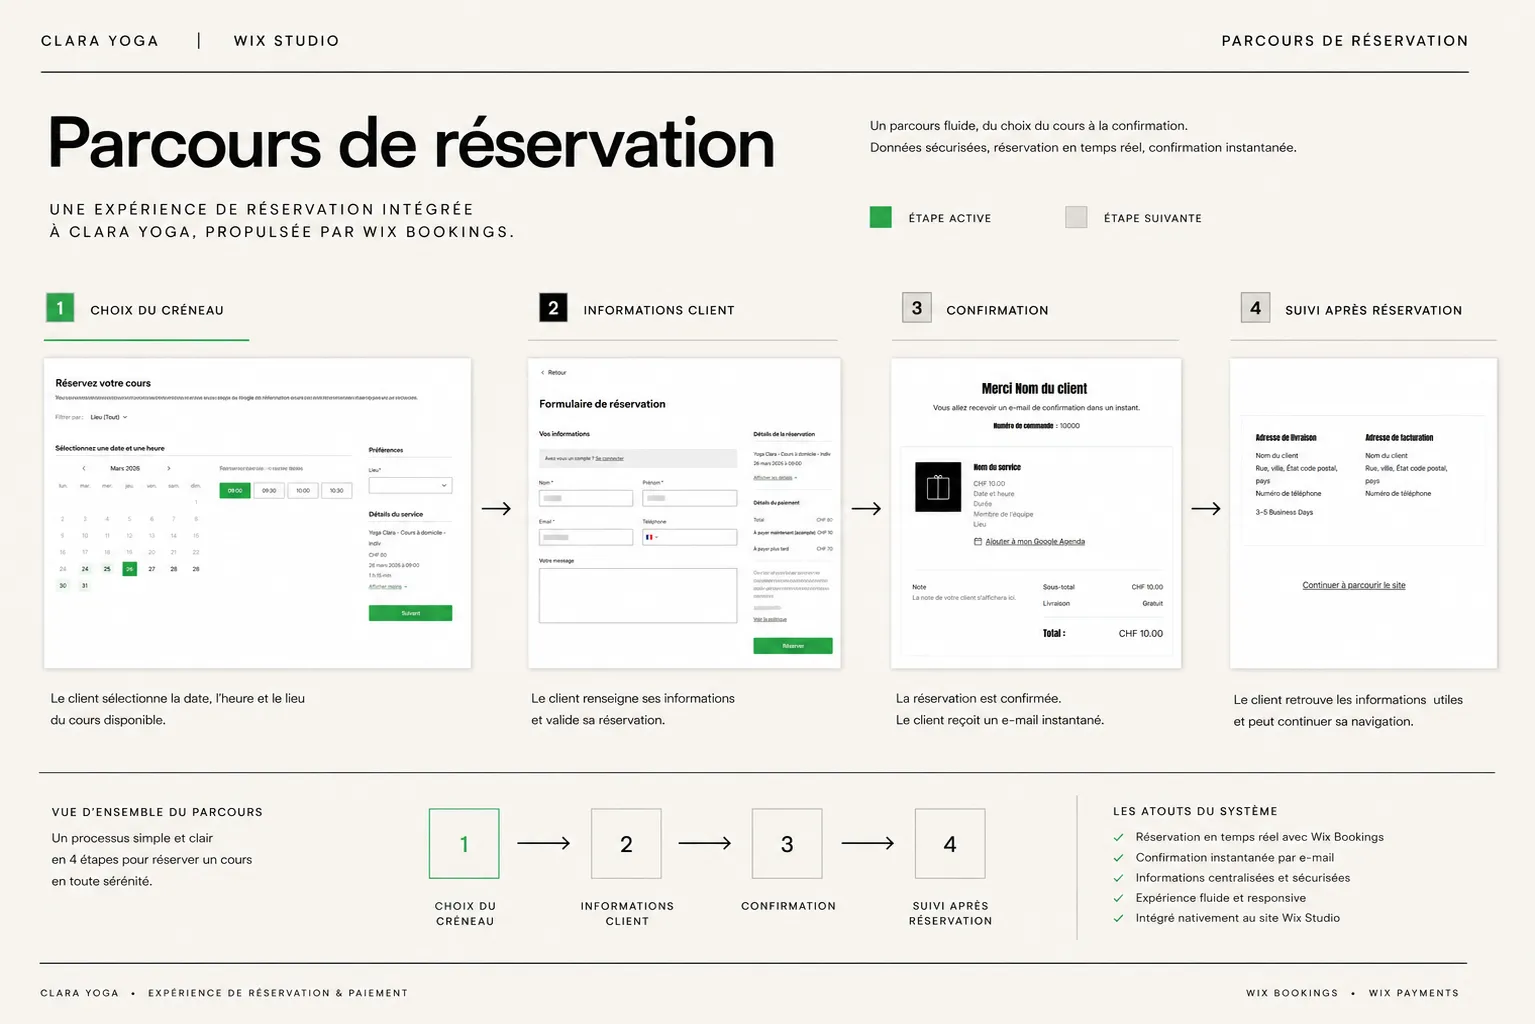Viewport: 1535px width, 1024px height.
Task: Click the gray Étape suivante legend swatch
Action: [1076, 217]
